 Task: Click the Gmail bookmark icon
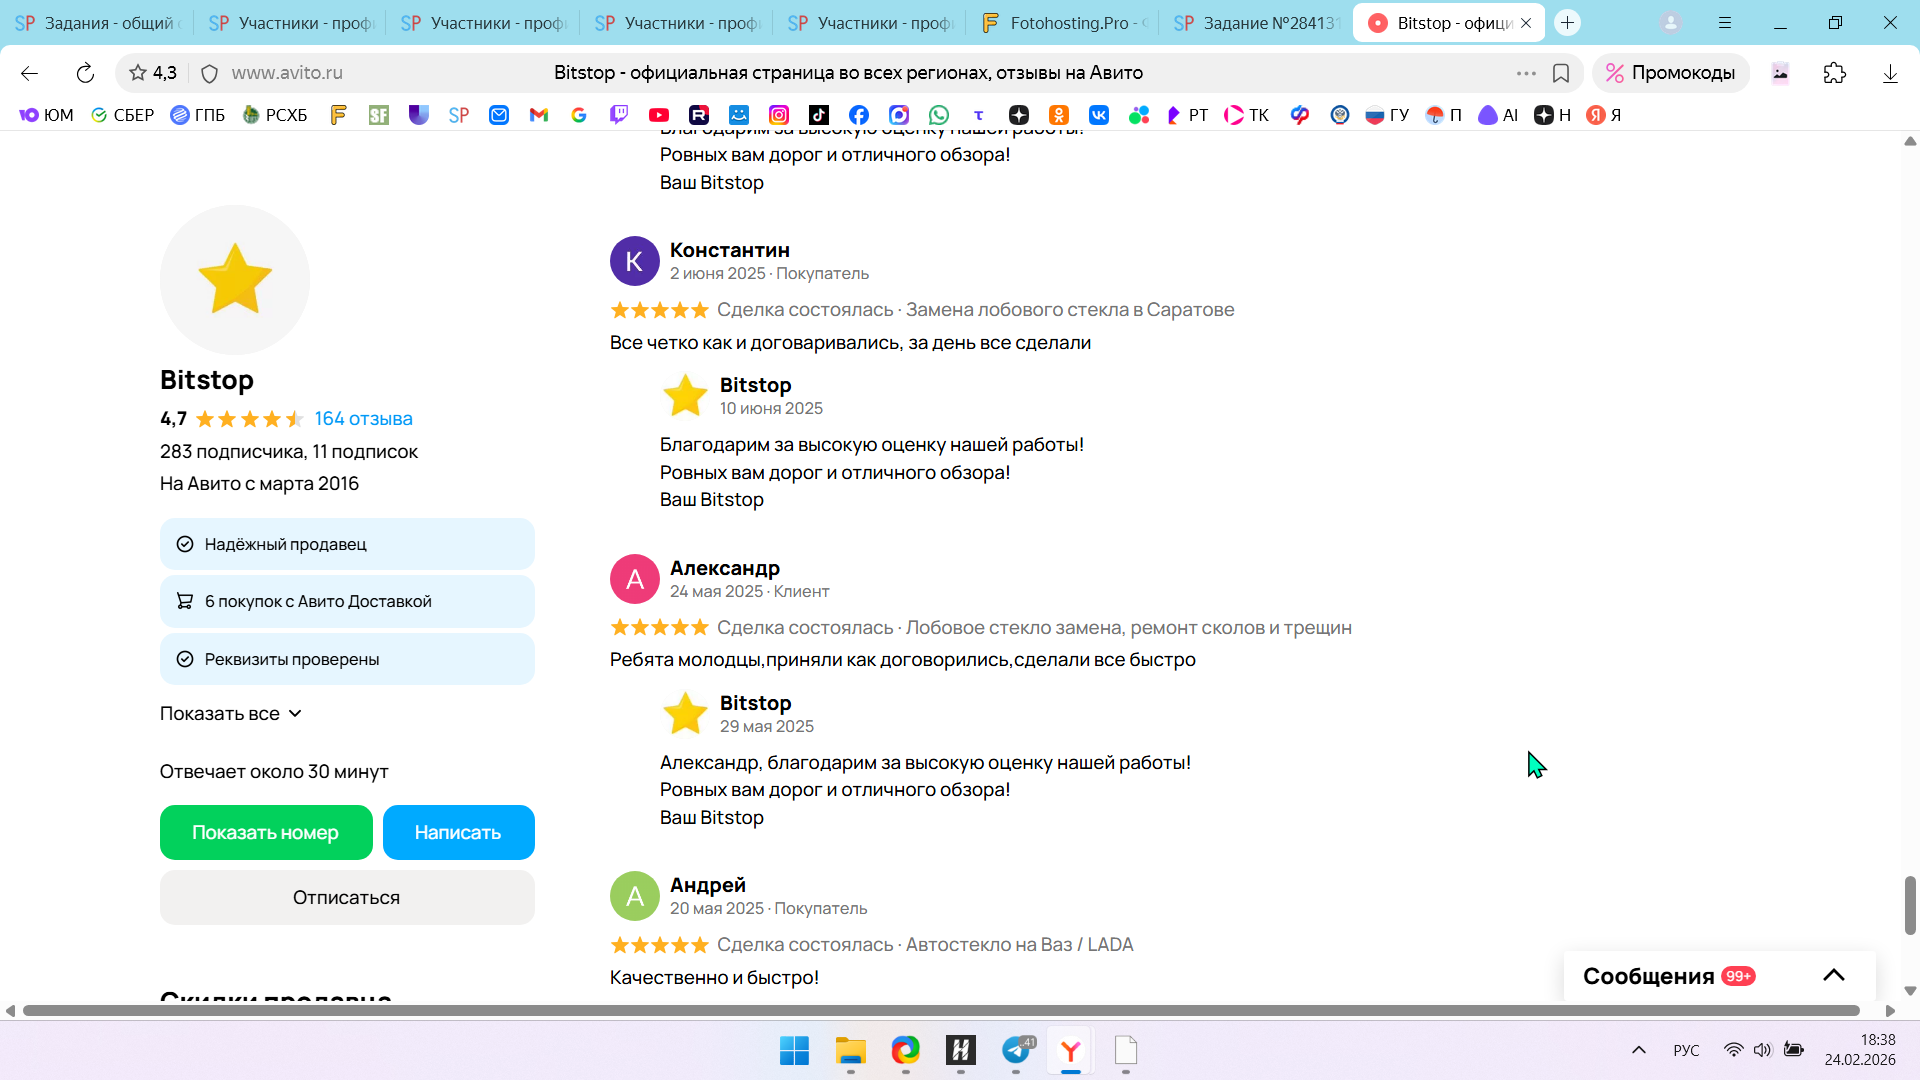tap(539, 115)
